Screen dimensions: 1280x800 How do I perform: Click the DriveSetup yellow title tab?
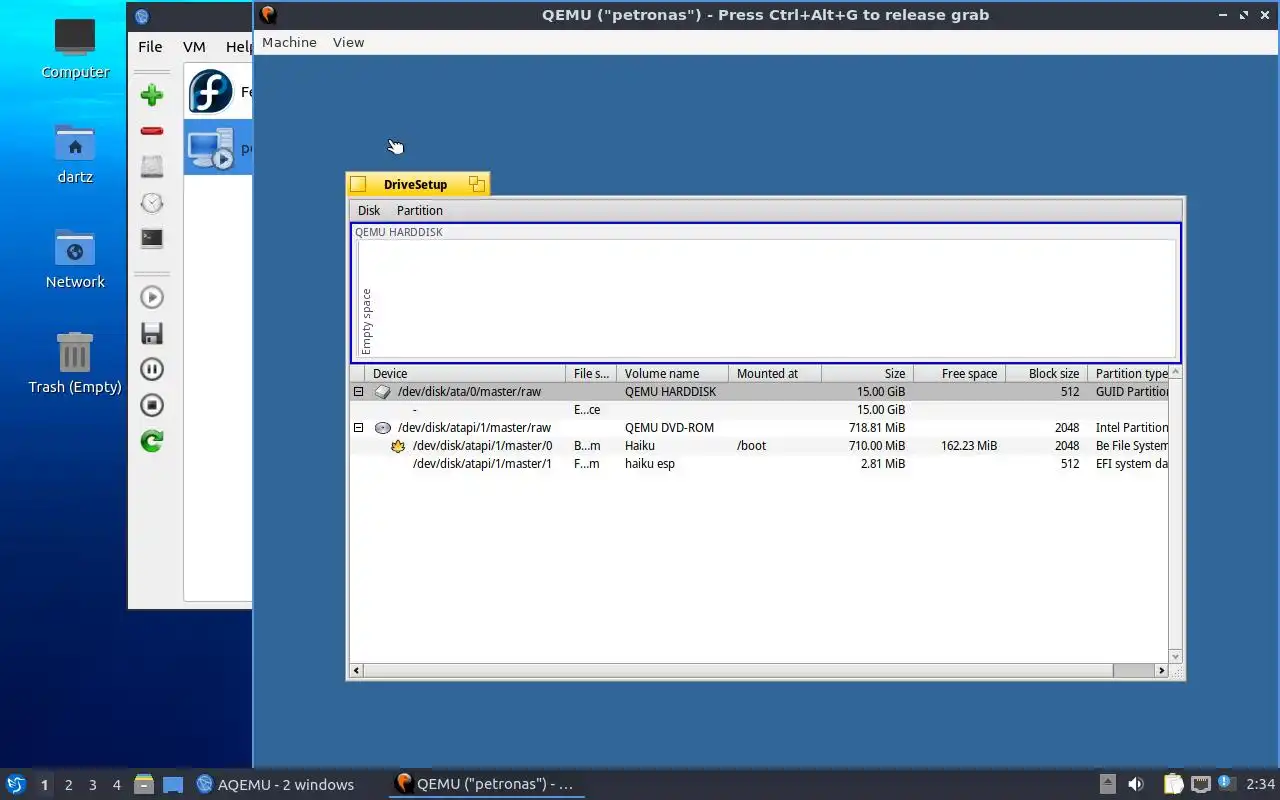click(x=418, y=184)
